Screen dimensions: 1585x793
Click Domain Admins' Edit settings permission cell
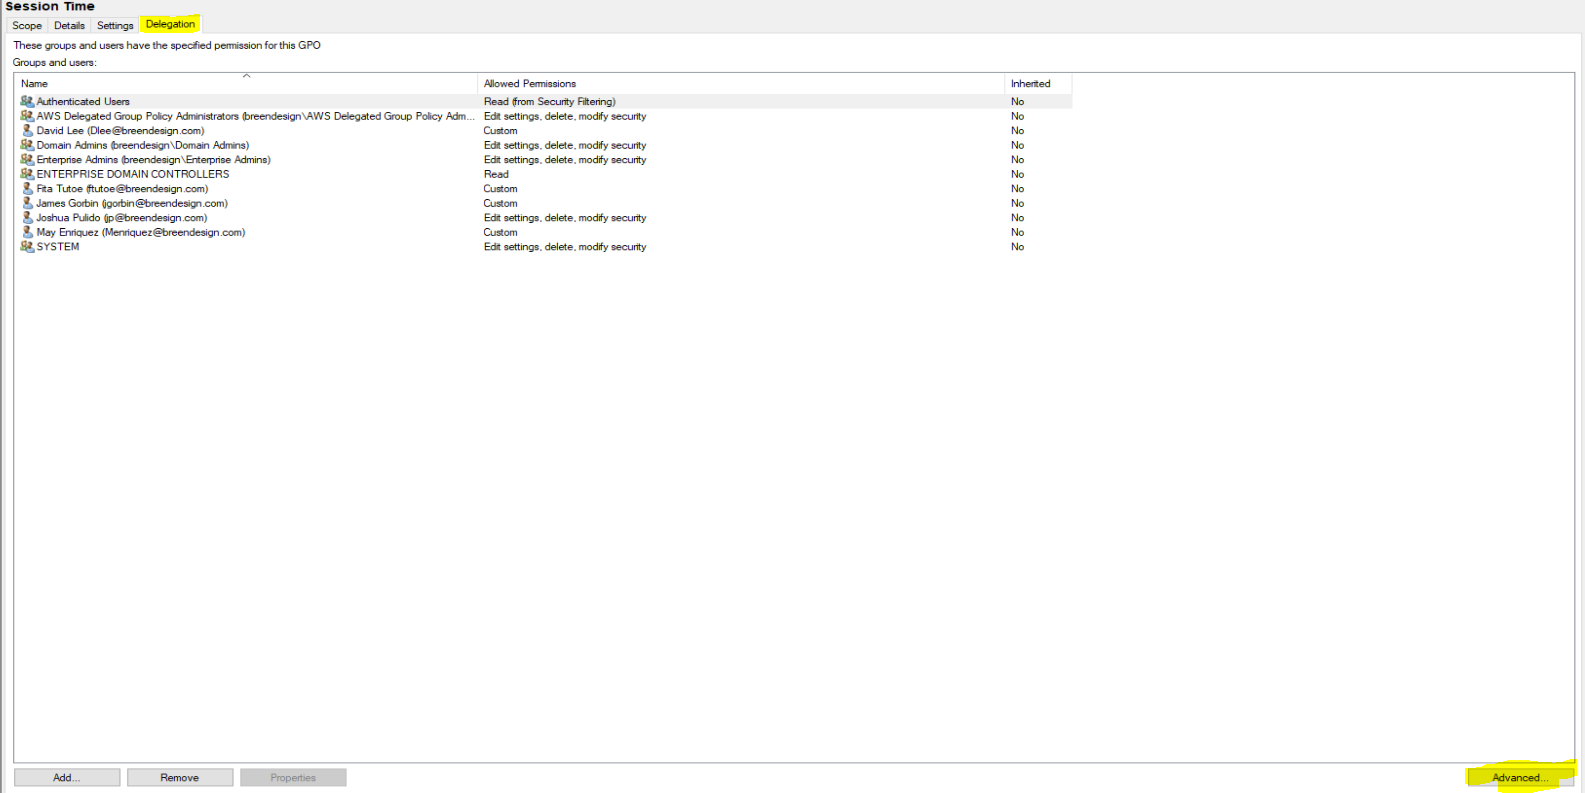pos(565,145)
